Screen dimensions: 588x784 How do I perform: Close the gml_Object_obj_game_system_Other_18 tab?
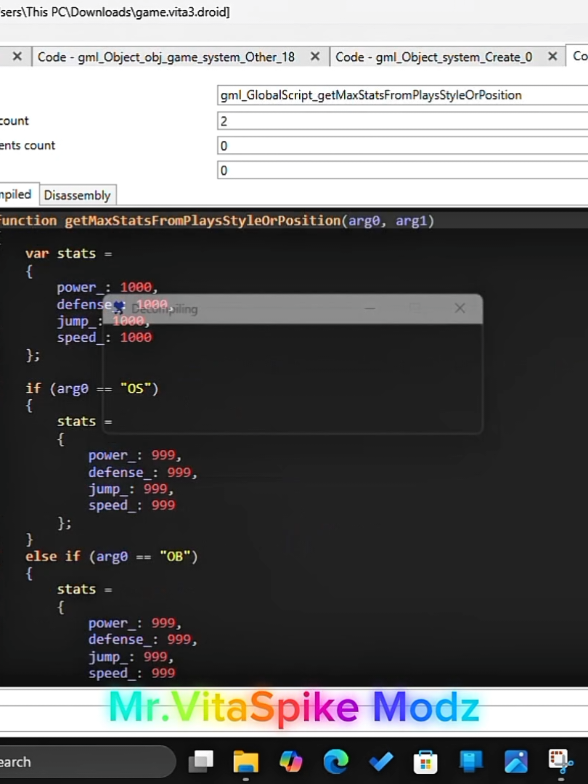click(315, 56)
